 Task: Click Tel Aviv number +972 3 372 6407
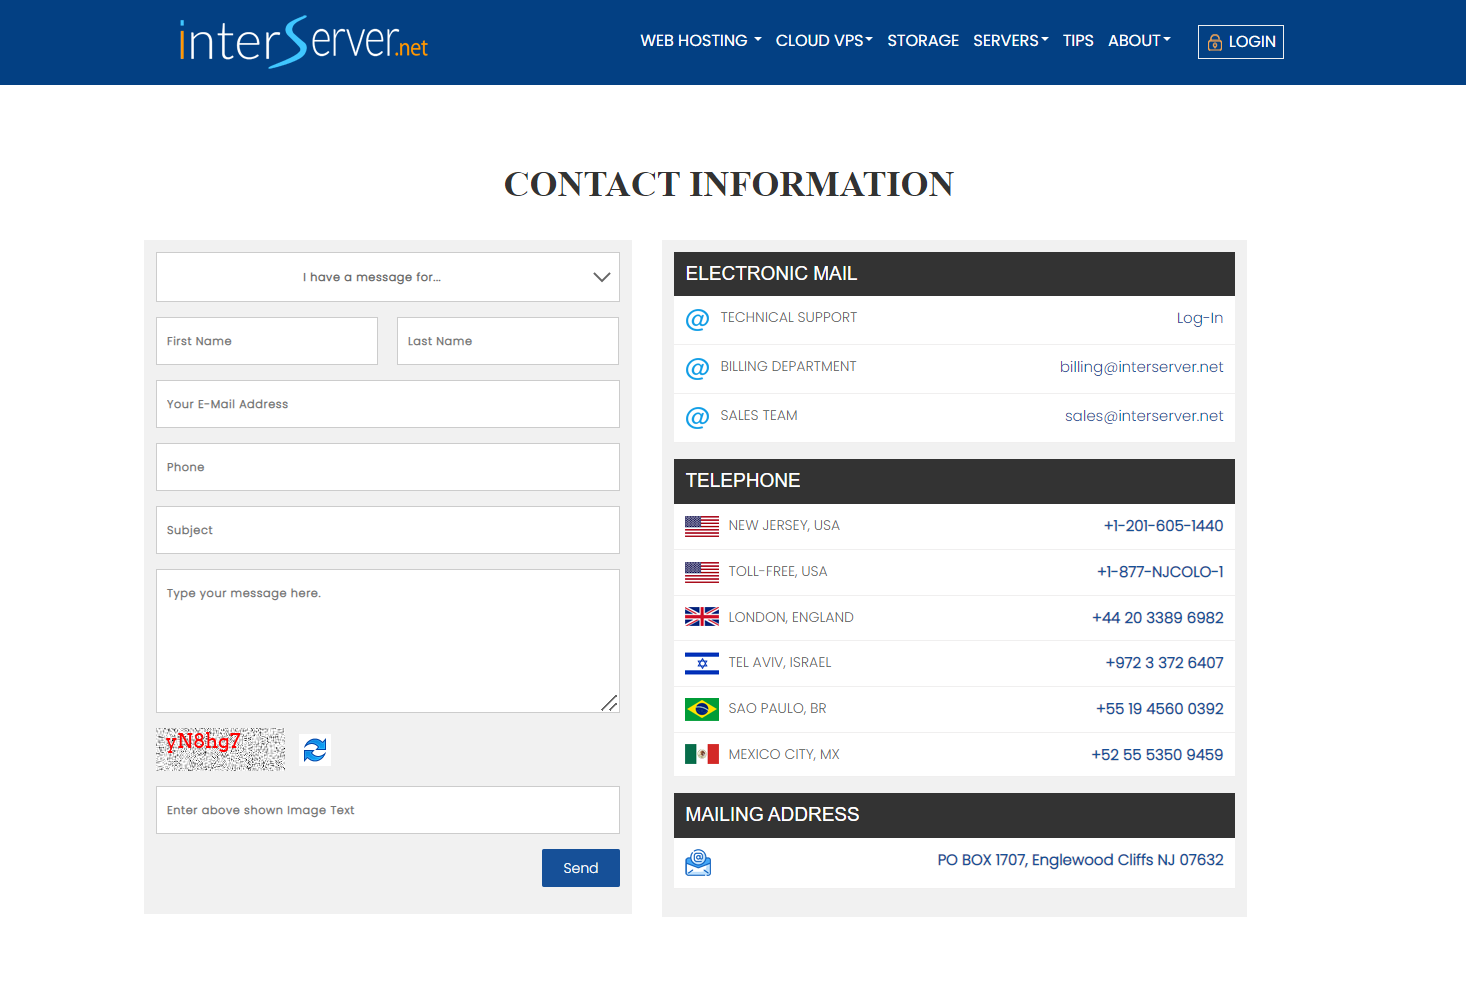pos(1164,663)
